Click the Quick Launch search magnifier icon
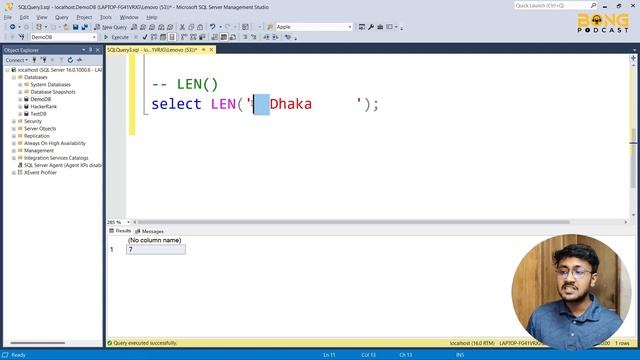 coord(593,5)
